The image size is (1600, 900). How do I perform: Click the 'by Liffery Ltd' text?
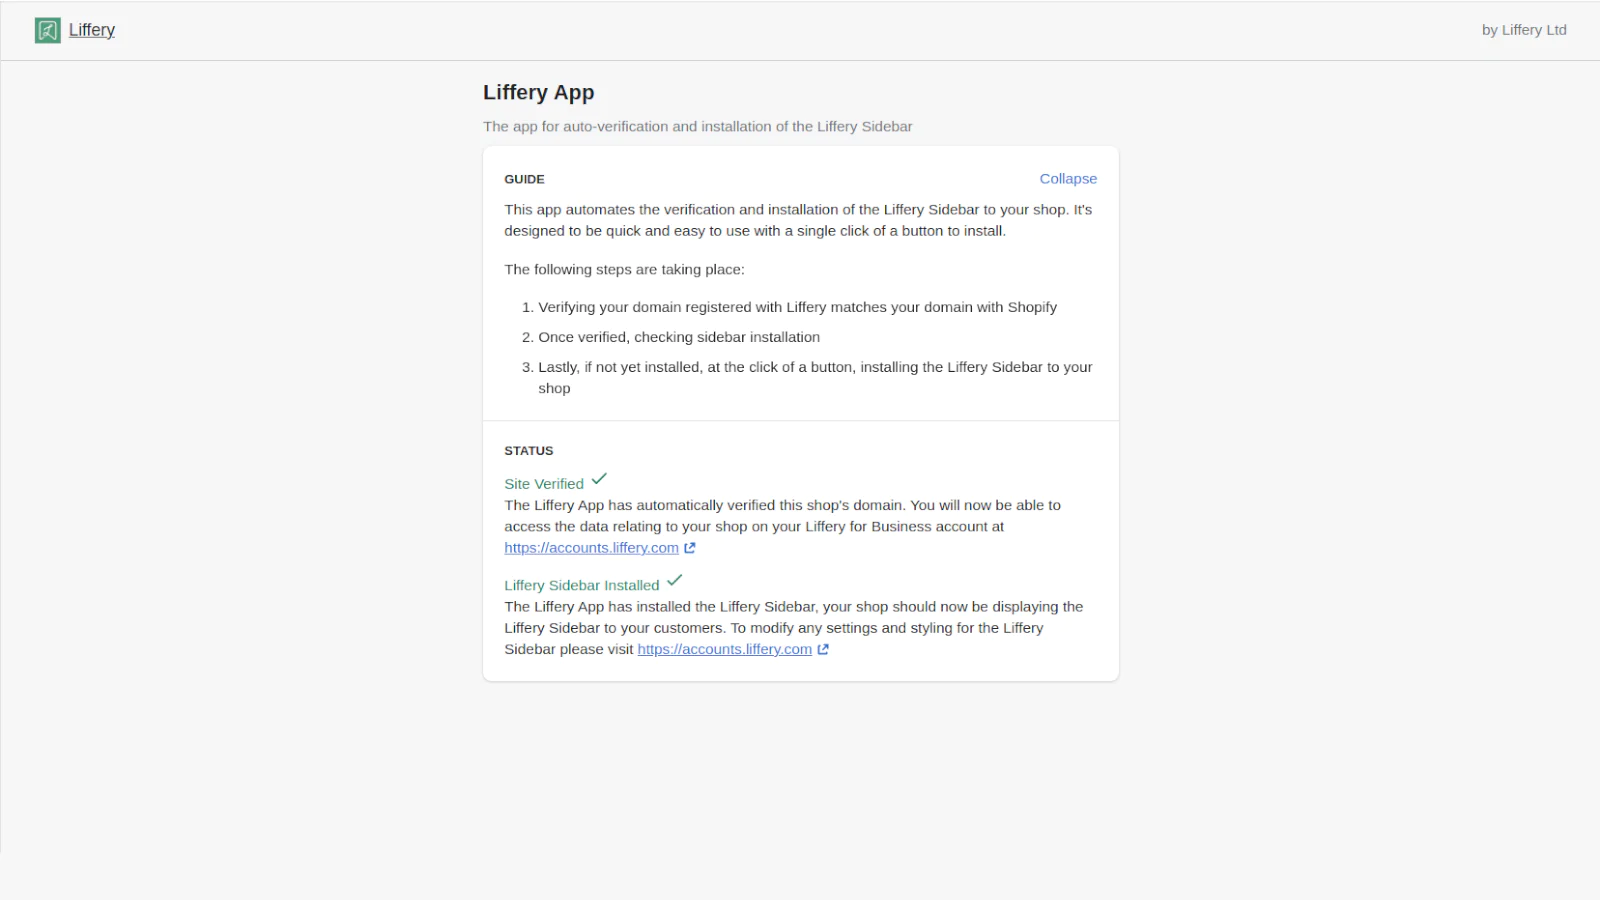[x=1524, y=30]
